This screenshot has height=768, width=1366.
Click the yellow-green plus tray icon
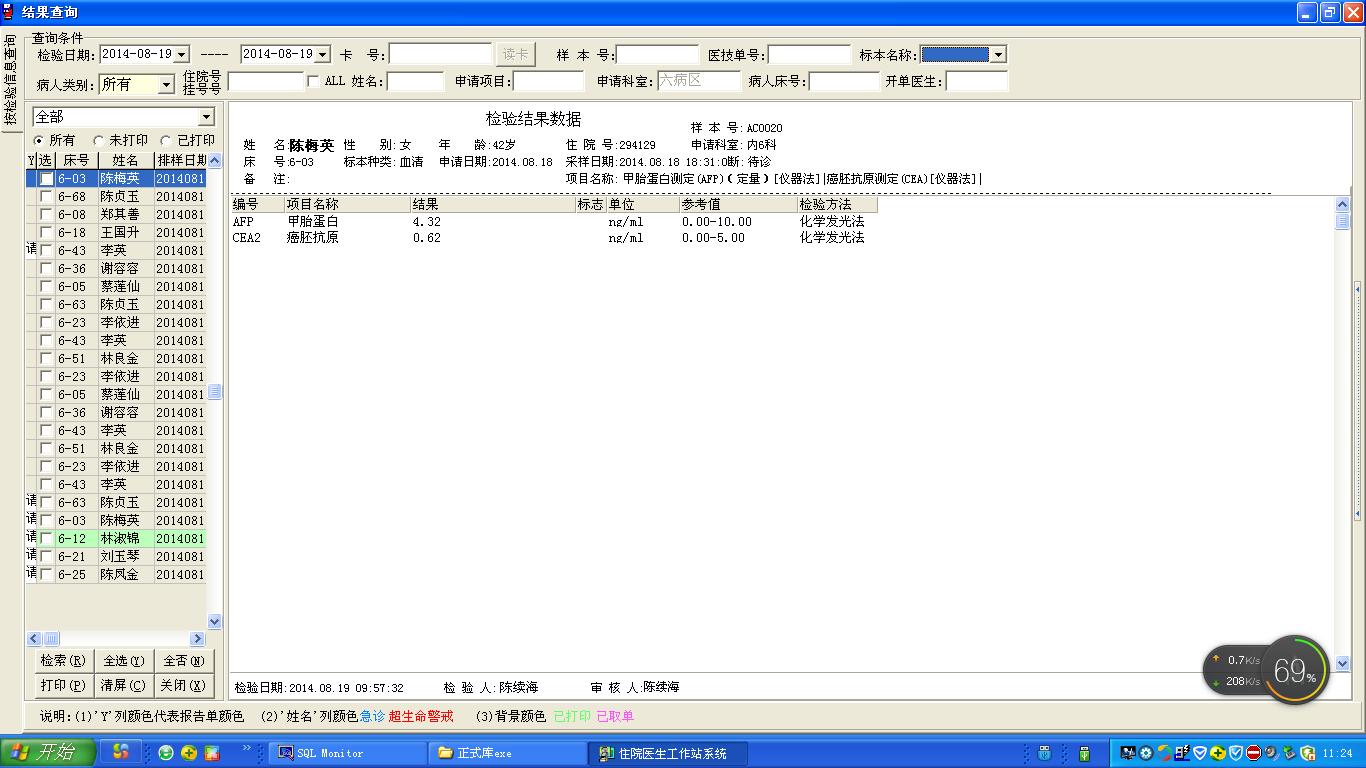pyautogui.click(x=1218, y=753)
